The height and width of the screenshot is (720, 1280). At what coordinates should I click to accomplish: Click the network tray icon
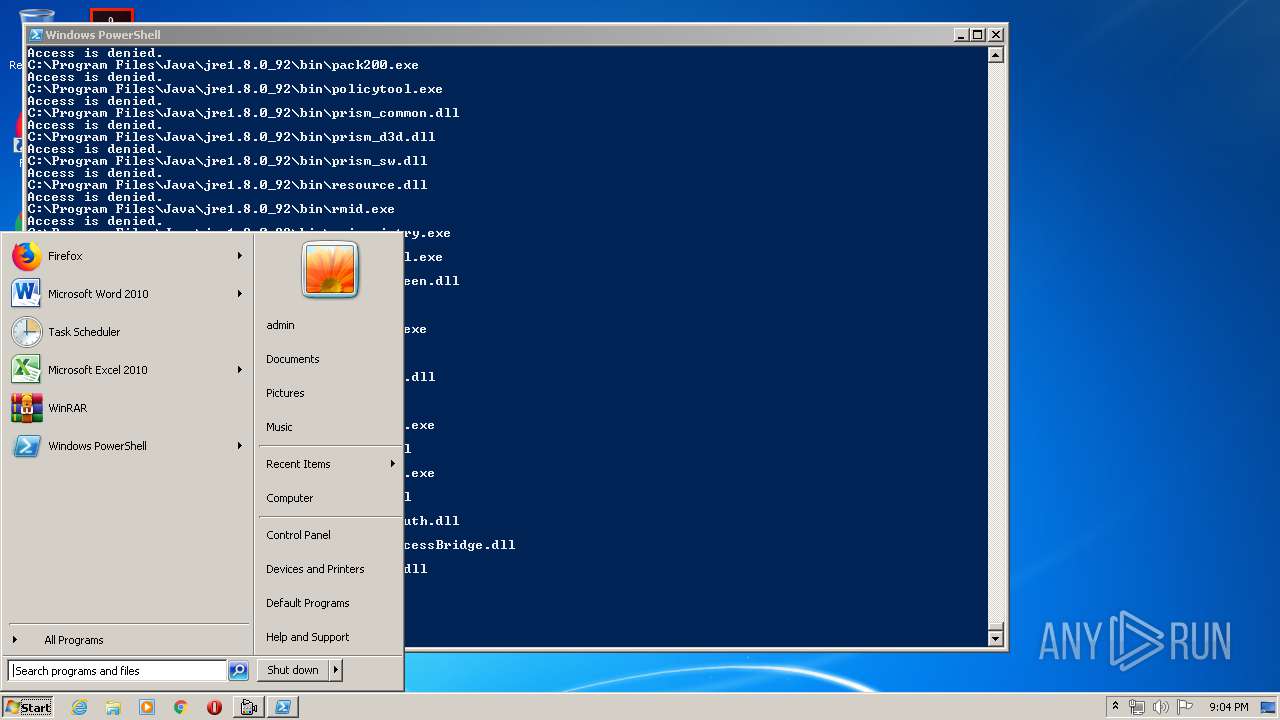tap(1137, 707)
